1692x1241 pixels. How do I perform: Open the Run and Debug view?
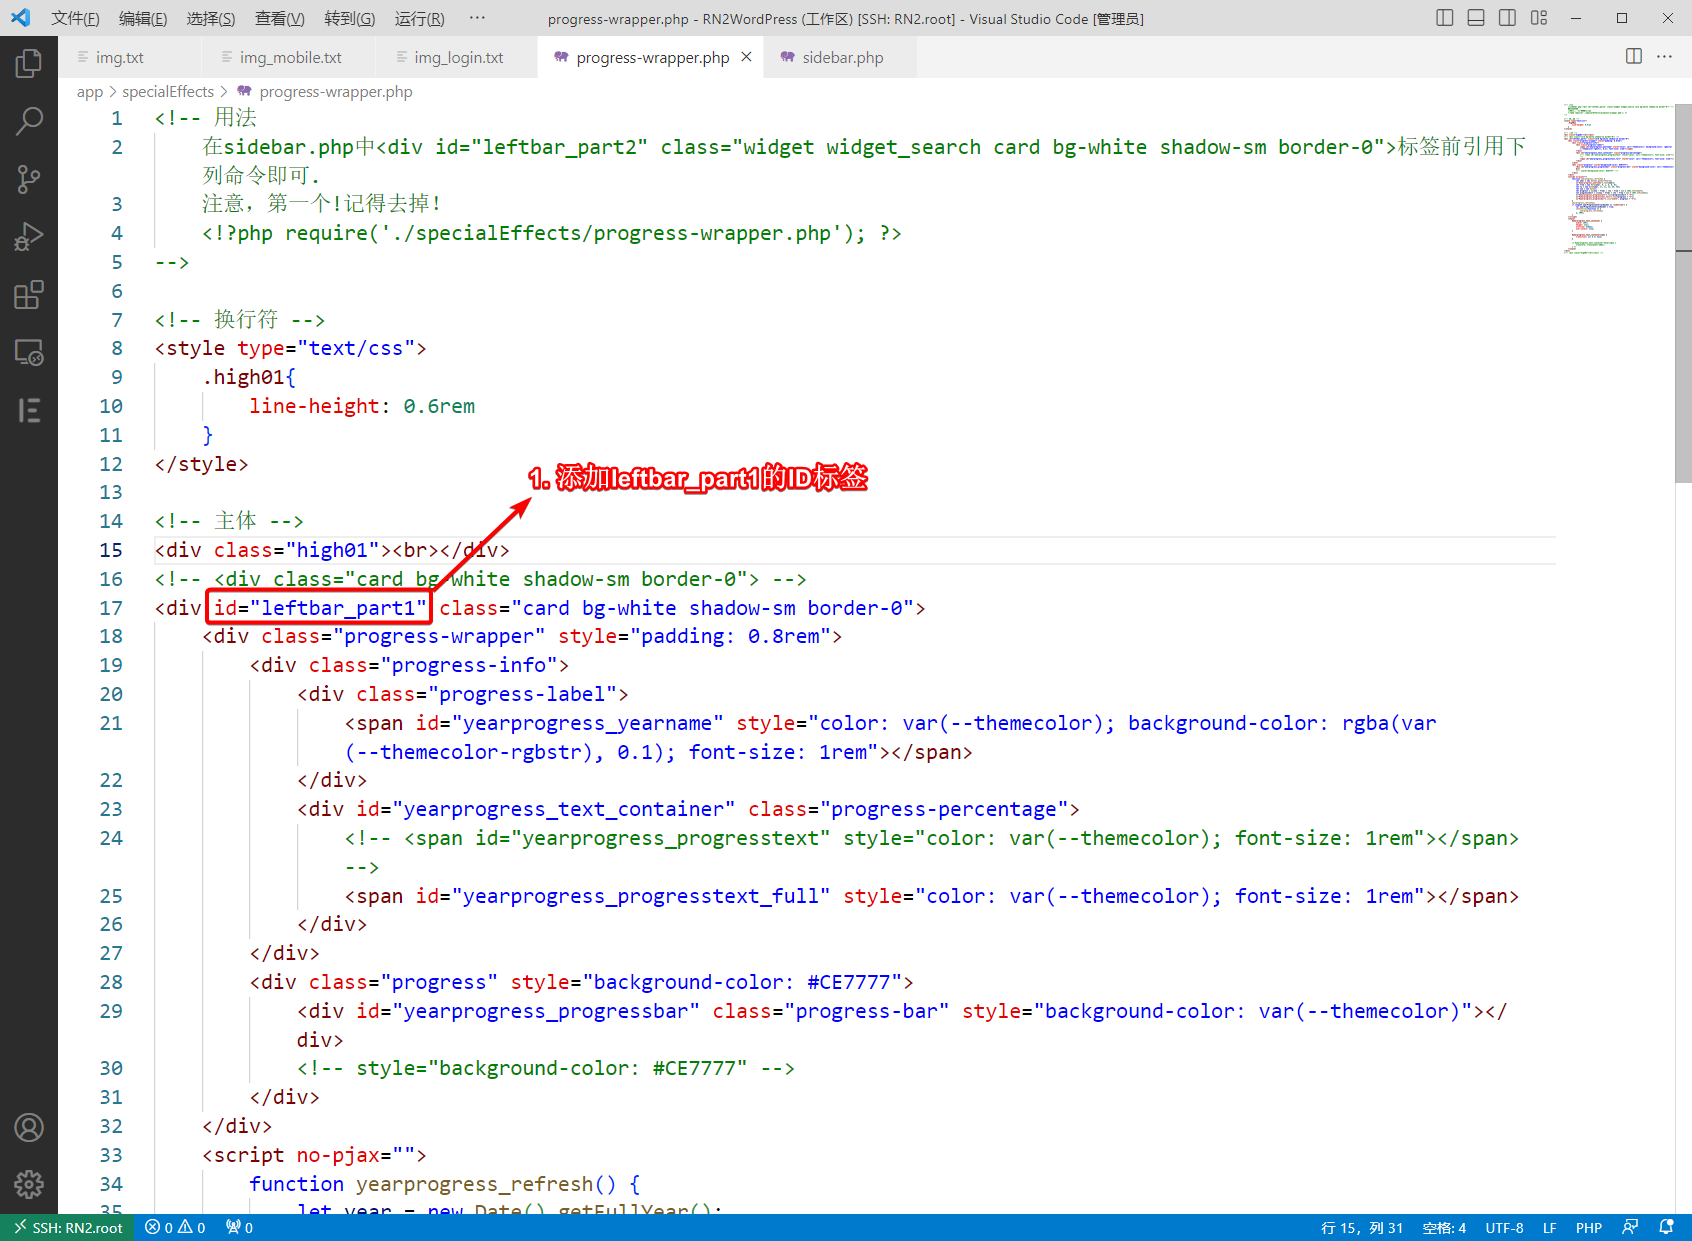(x=29, y=237)
